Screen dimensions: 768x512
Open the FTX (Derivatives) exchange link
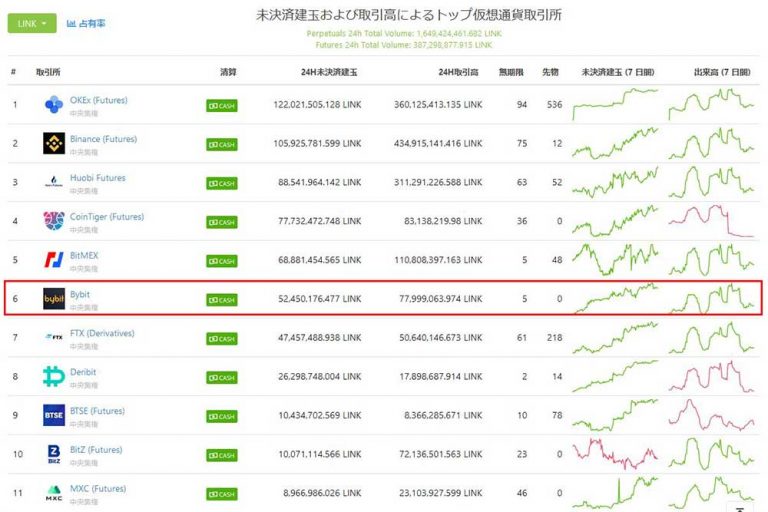(102, 333)
